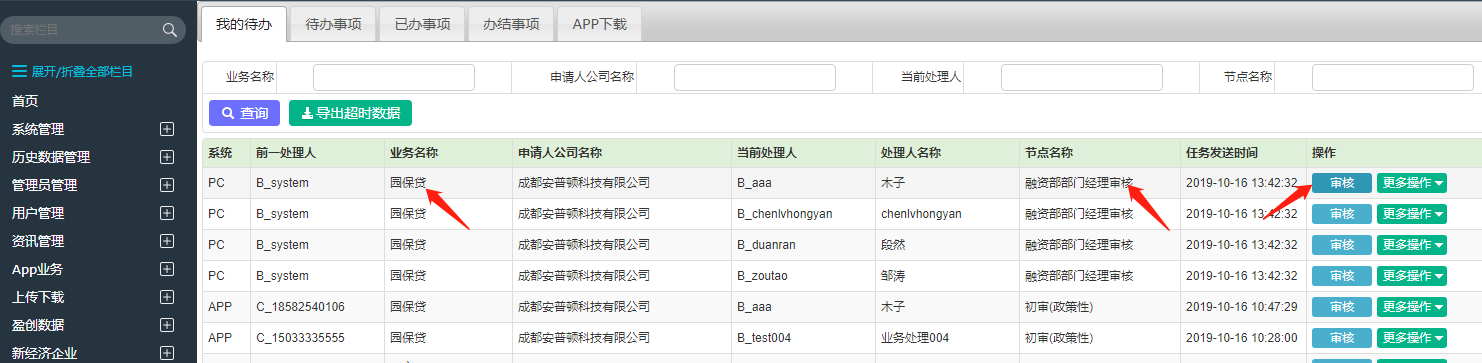Expand 系统管理 plus icon
The height and width of the screenshot is (363, 1482).
(x=167, y=129)
